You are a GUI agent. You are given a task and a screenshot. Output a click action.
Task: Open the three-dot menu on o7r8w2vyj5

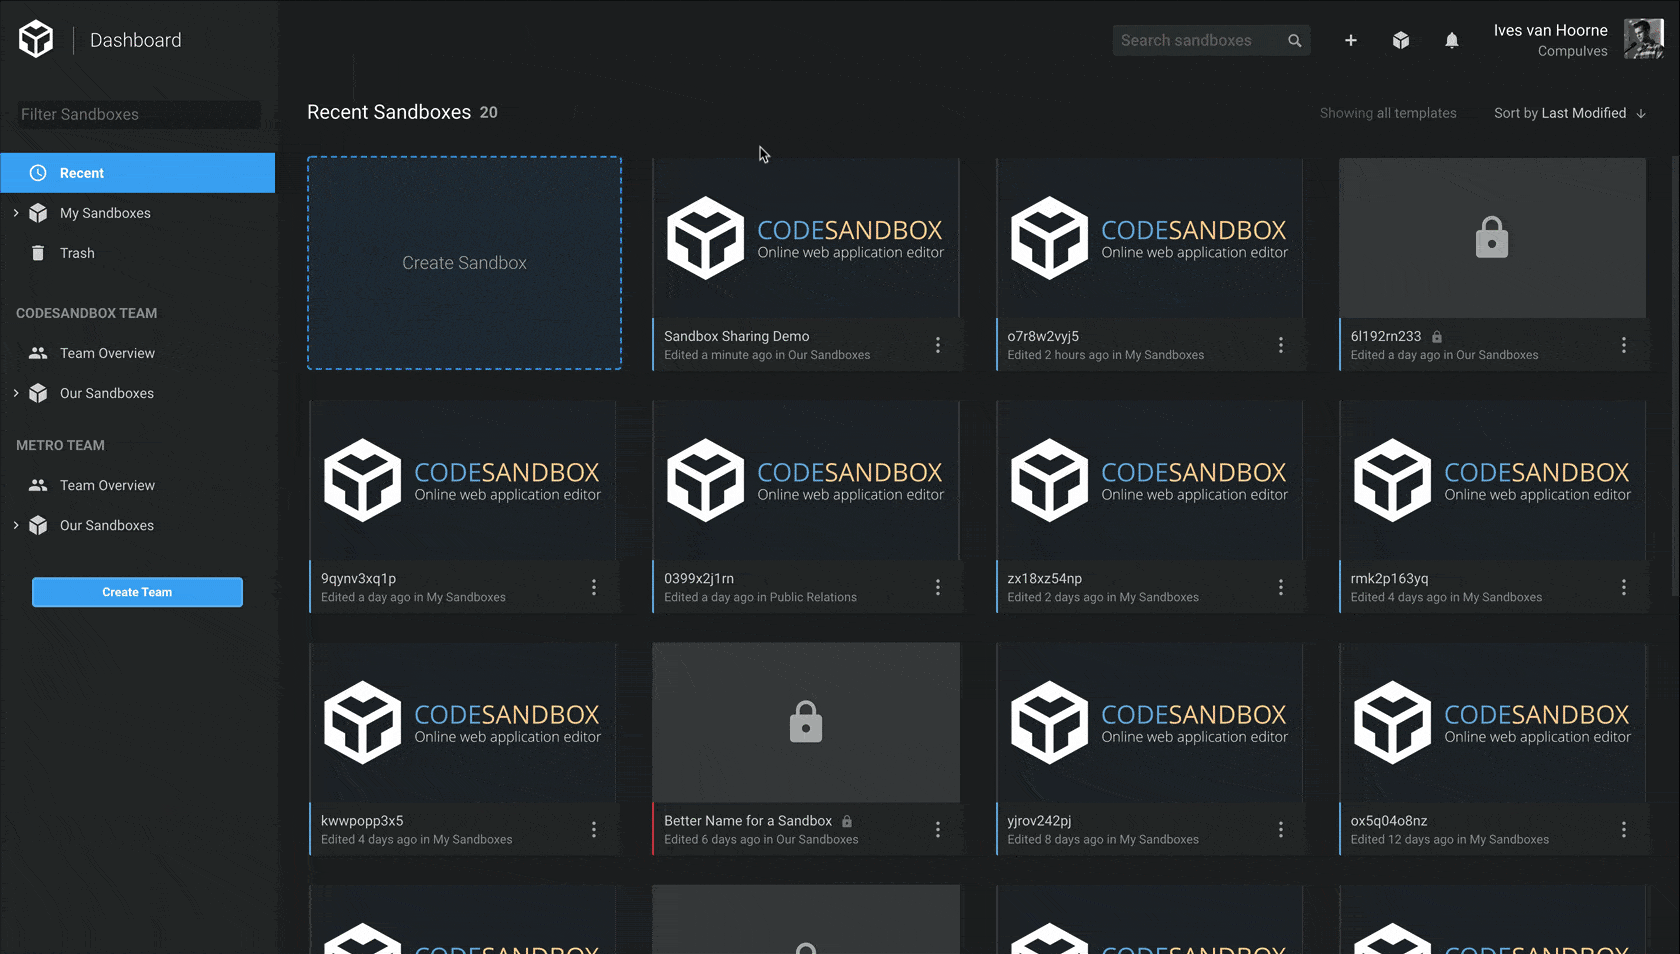1281,345
